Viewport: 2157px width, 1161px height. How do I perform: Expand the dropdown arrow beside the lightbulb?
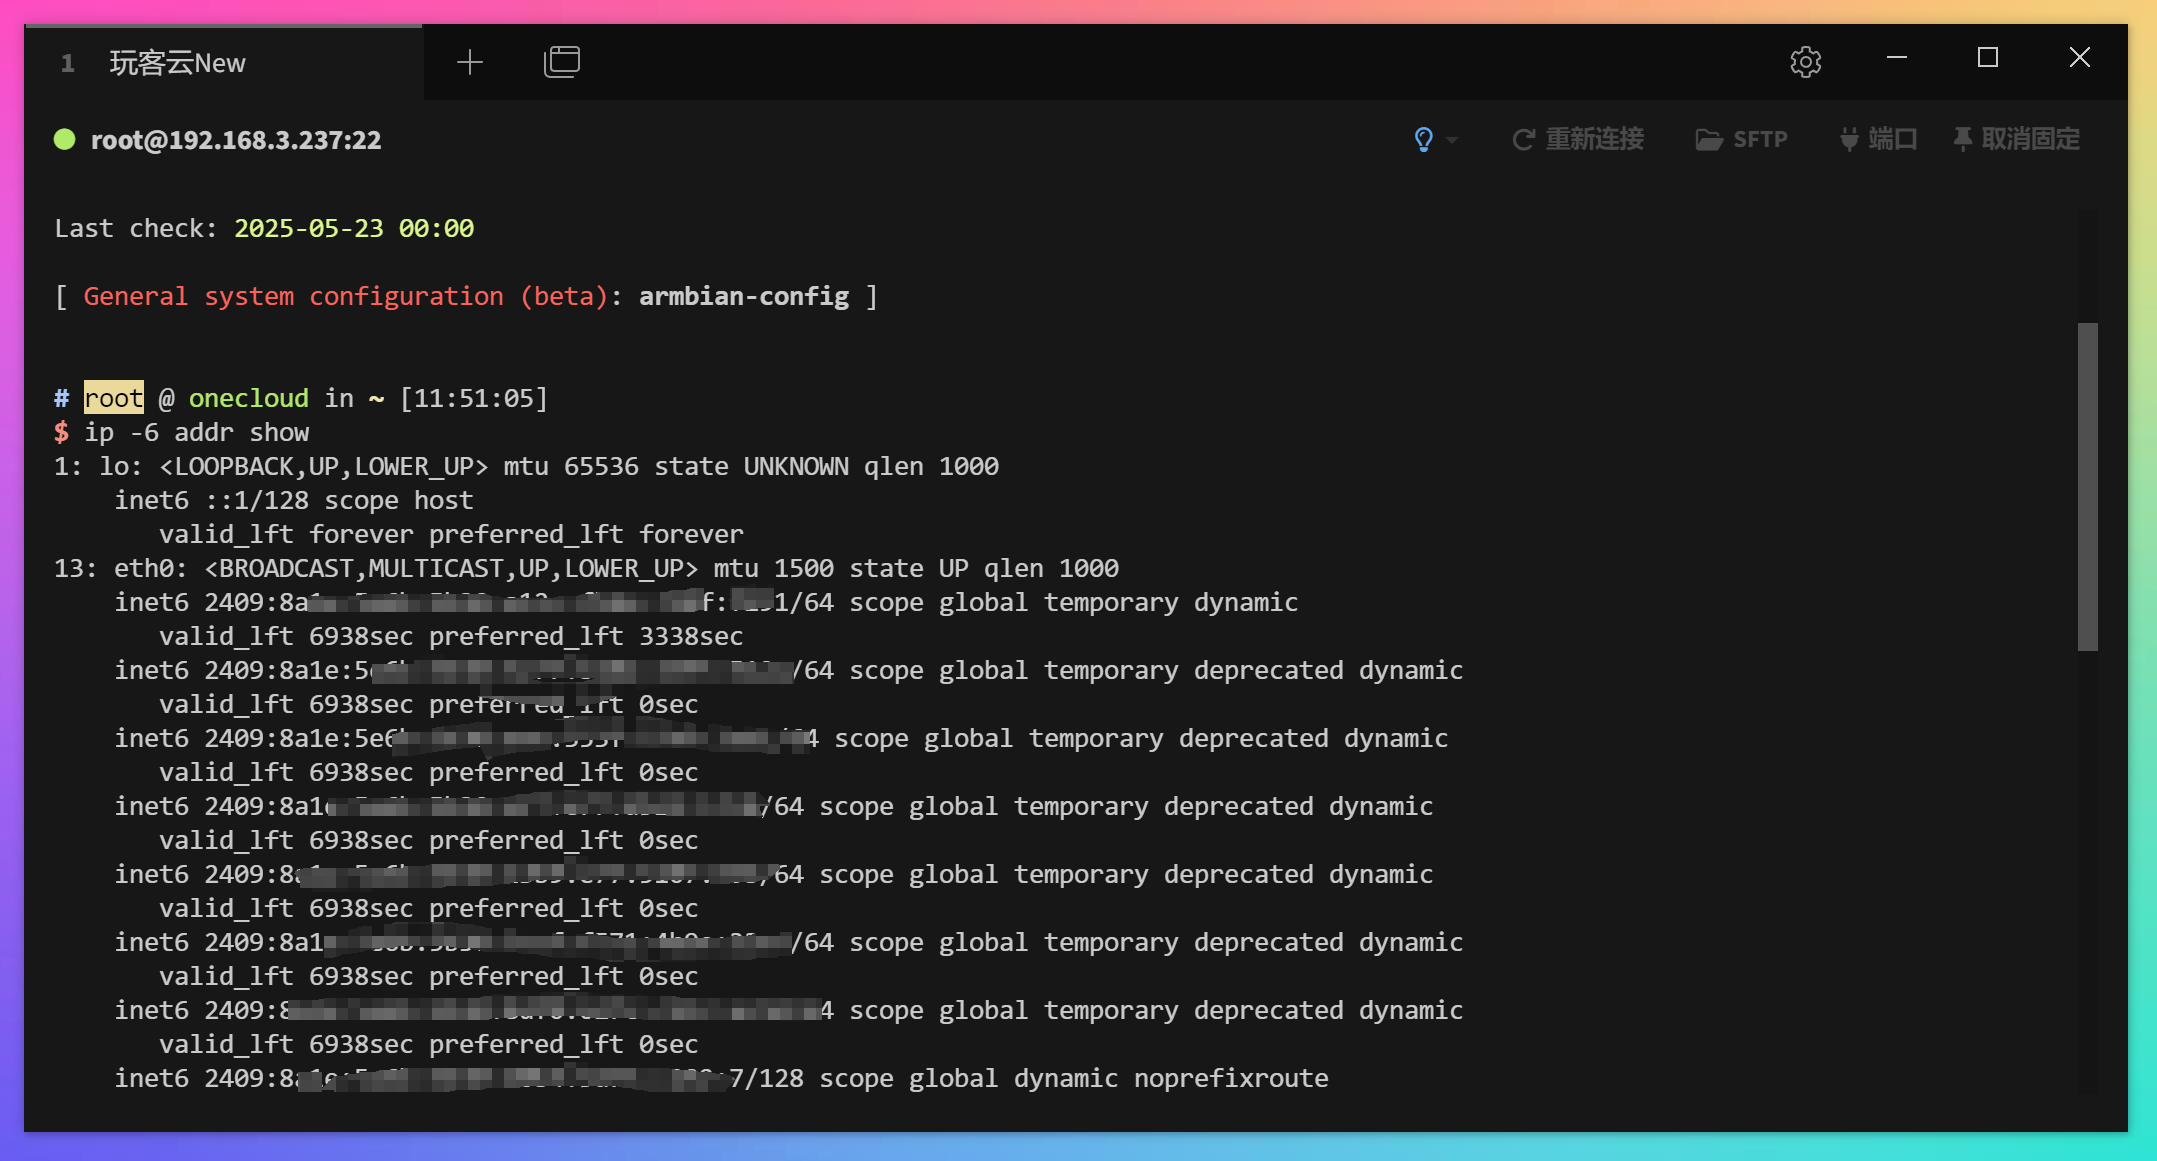point(1452,140)
